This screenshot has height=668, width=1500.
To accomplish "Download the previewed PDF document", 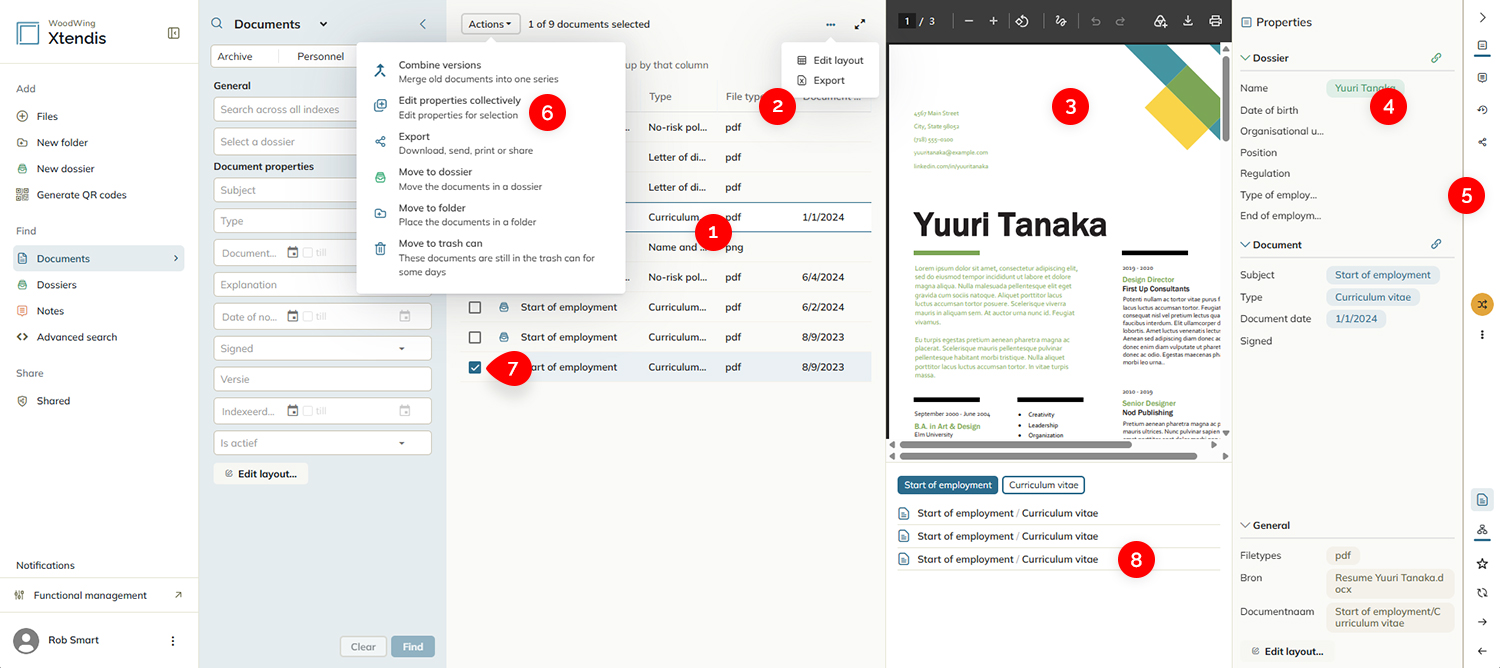I will 1188,21.
